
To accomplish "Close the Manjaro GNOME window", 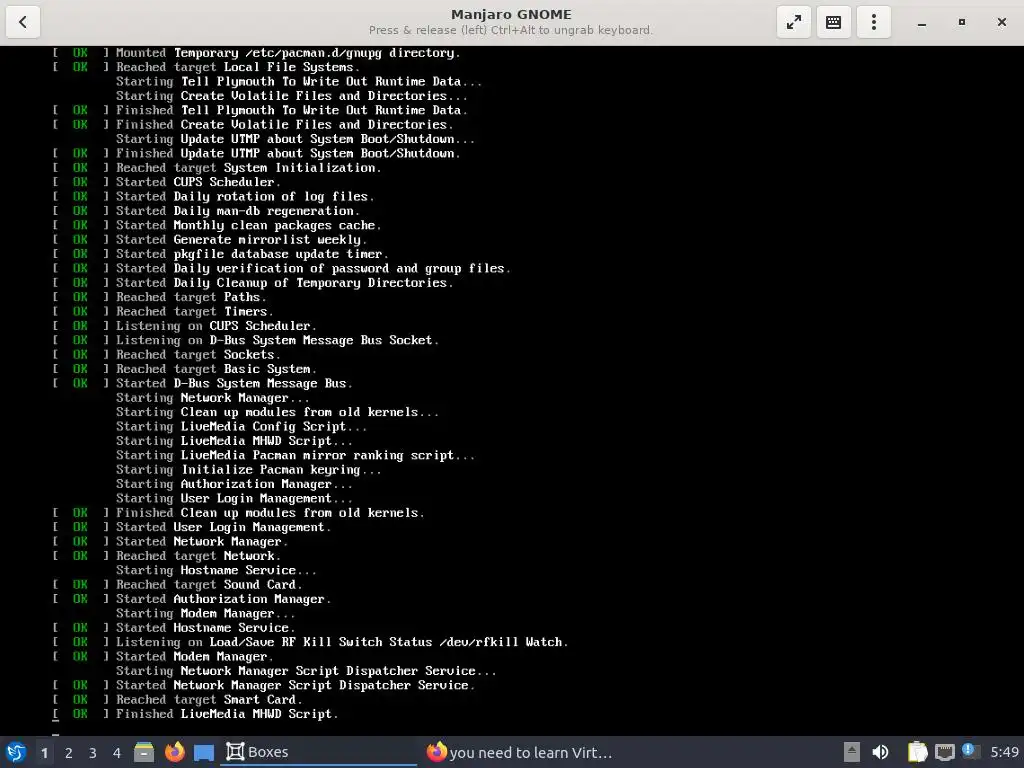I will pos(1001,22).
